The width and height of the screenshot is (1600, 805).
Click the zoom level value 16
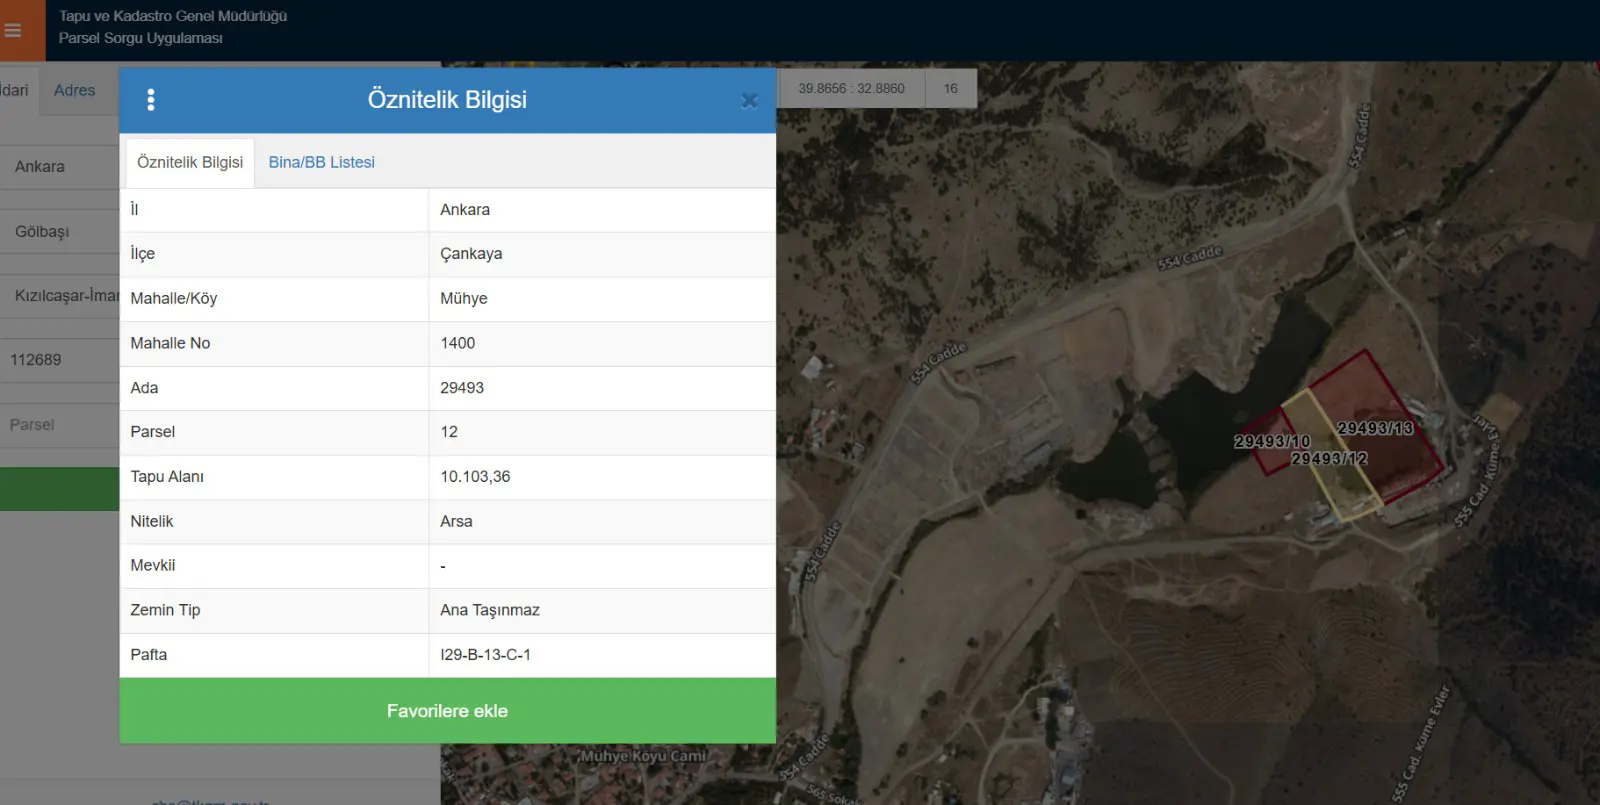point(951,89)
